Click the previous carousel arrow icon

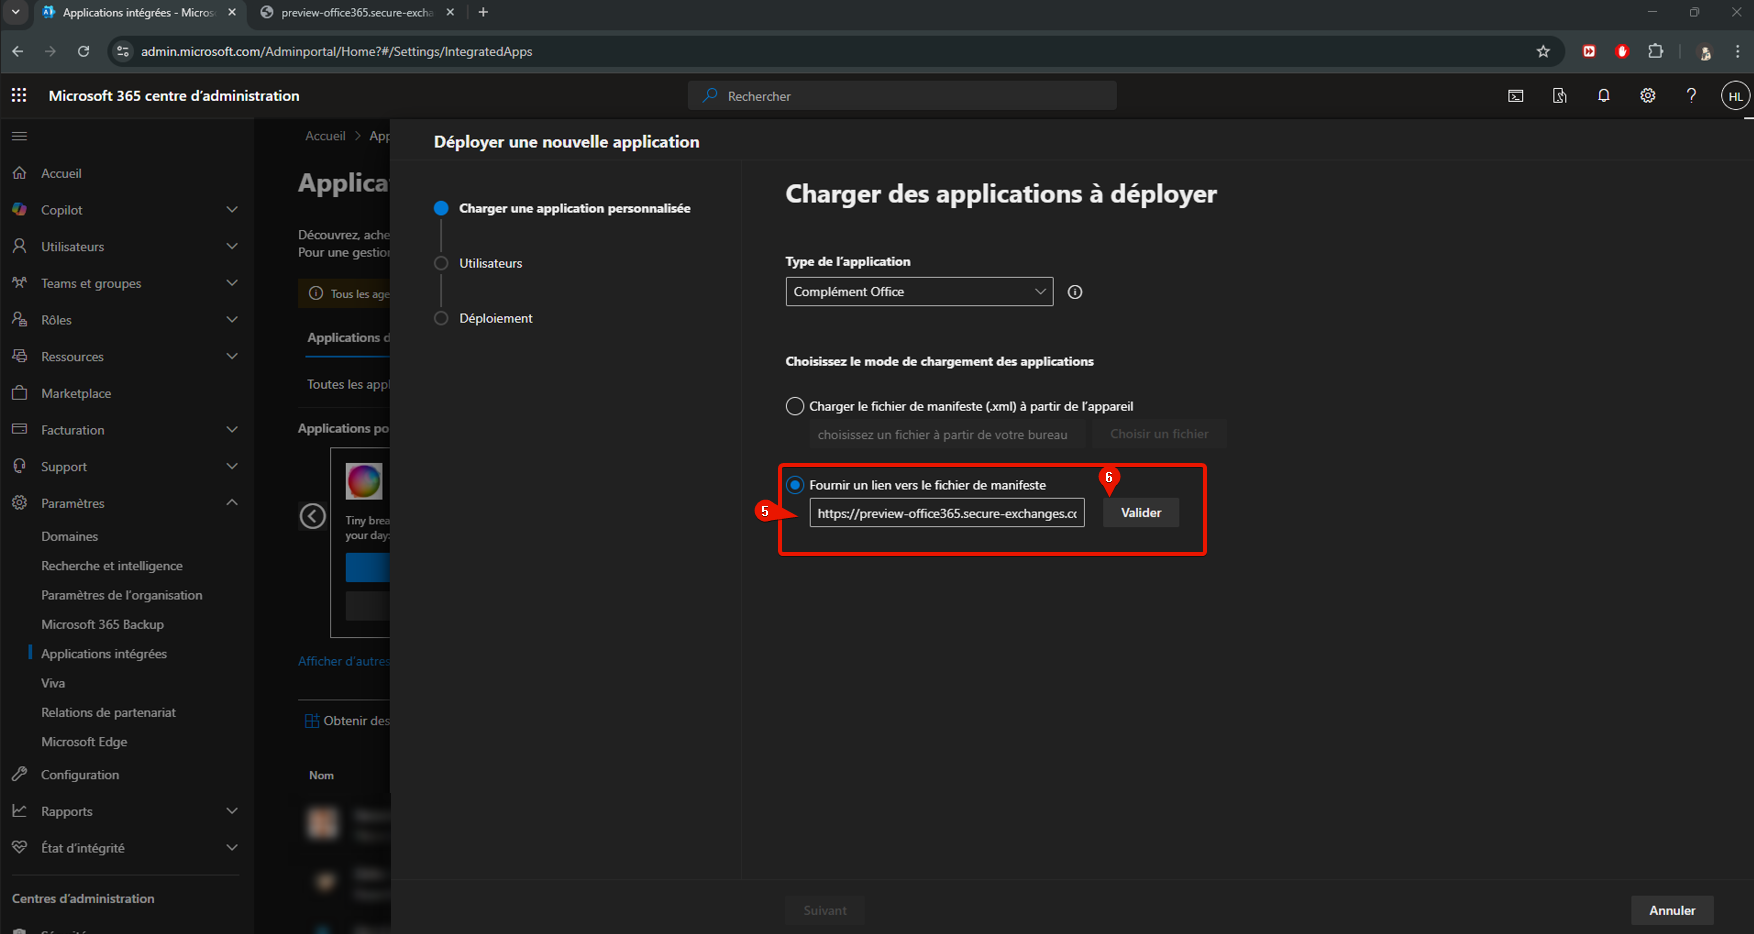coord(313,516)
